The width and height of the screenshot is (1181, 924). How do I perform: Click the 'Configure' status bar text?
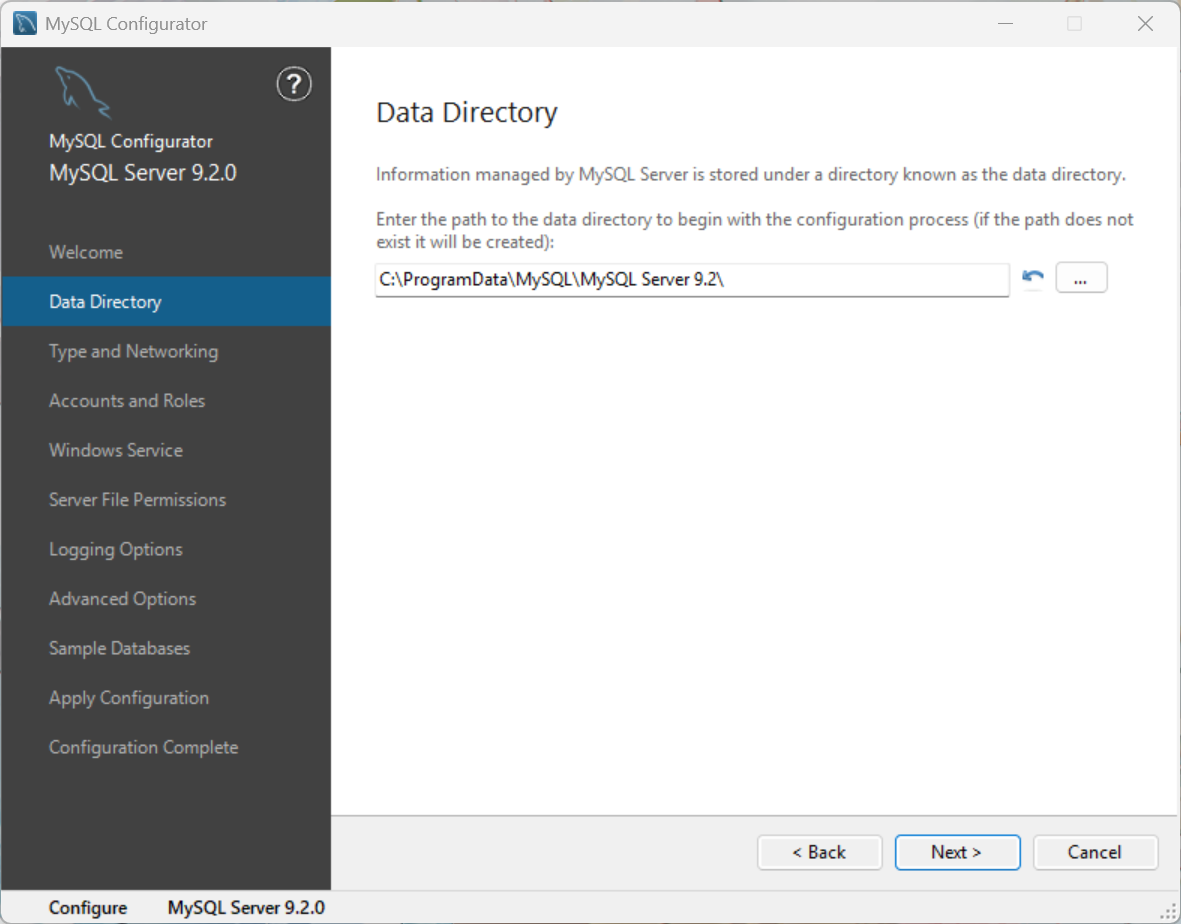[88, 907]
